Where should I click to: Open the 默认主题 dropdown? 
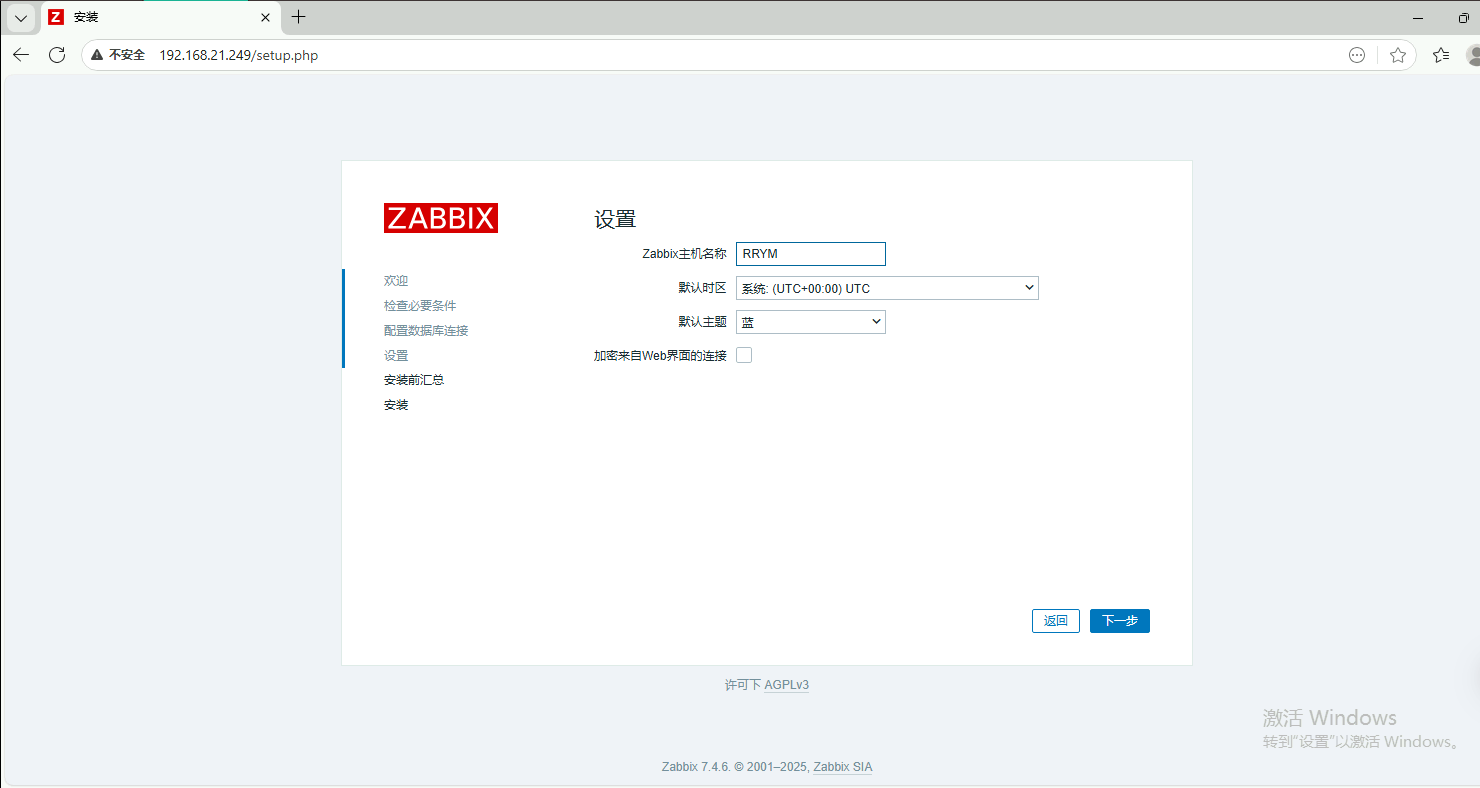click(x=810, y=322)
